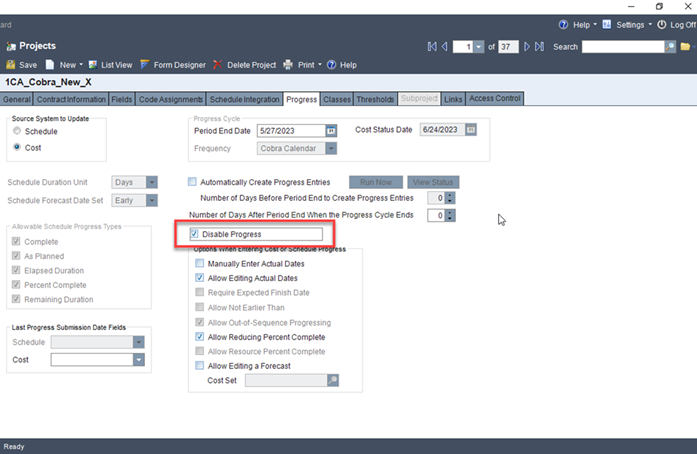Go to the next project record
Viewport: 697px width, 454px height.
click(x=526, y=47)
